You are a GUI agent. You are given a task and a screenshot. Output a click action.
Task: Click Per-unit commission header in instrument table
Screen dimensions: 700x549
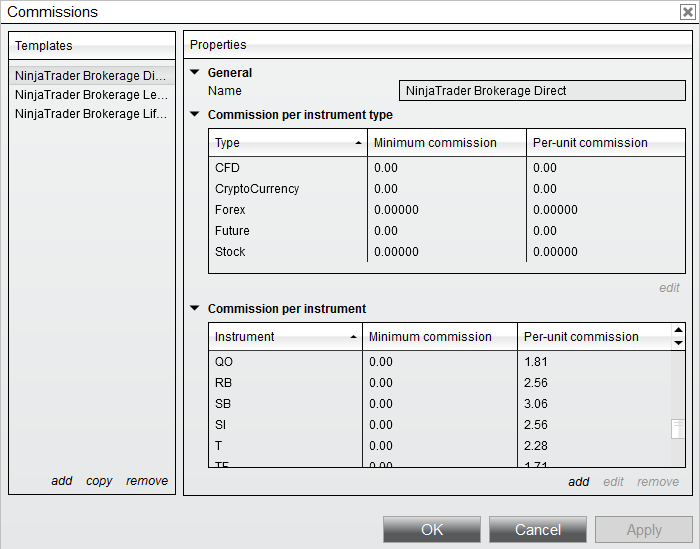point(594,337)
